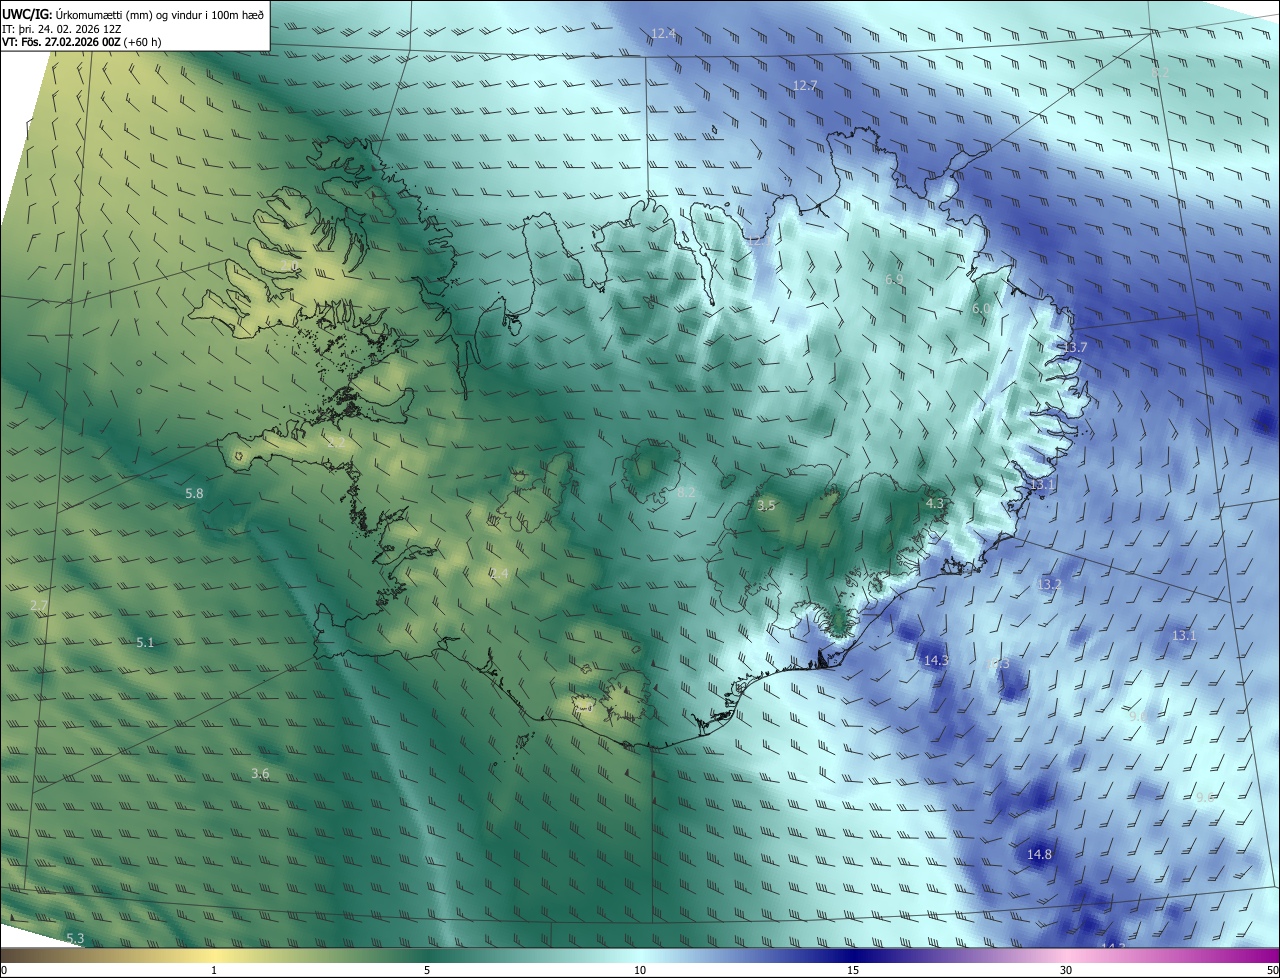Click the 3.5 value label

(766, 505)
